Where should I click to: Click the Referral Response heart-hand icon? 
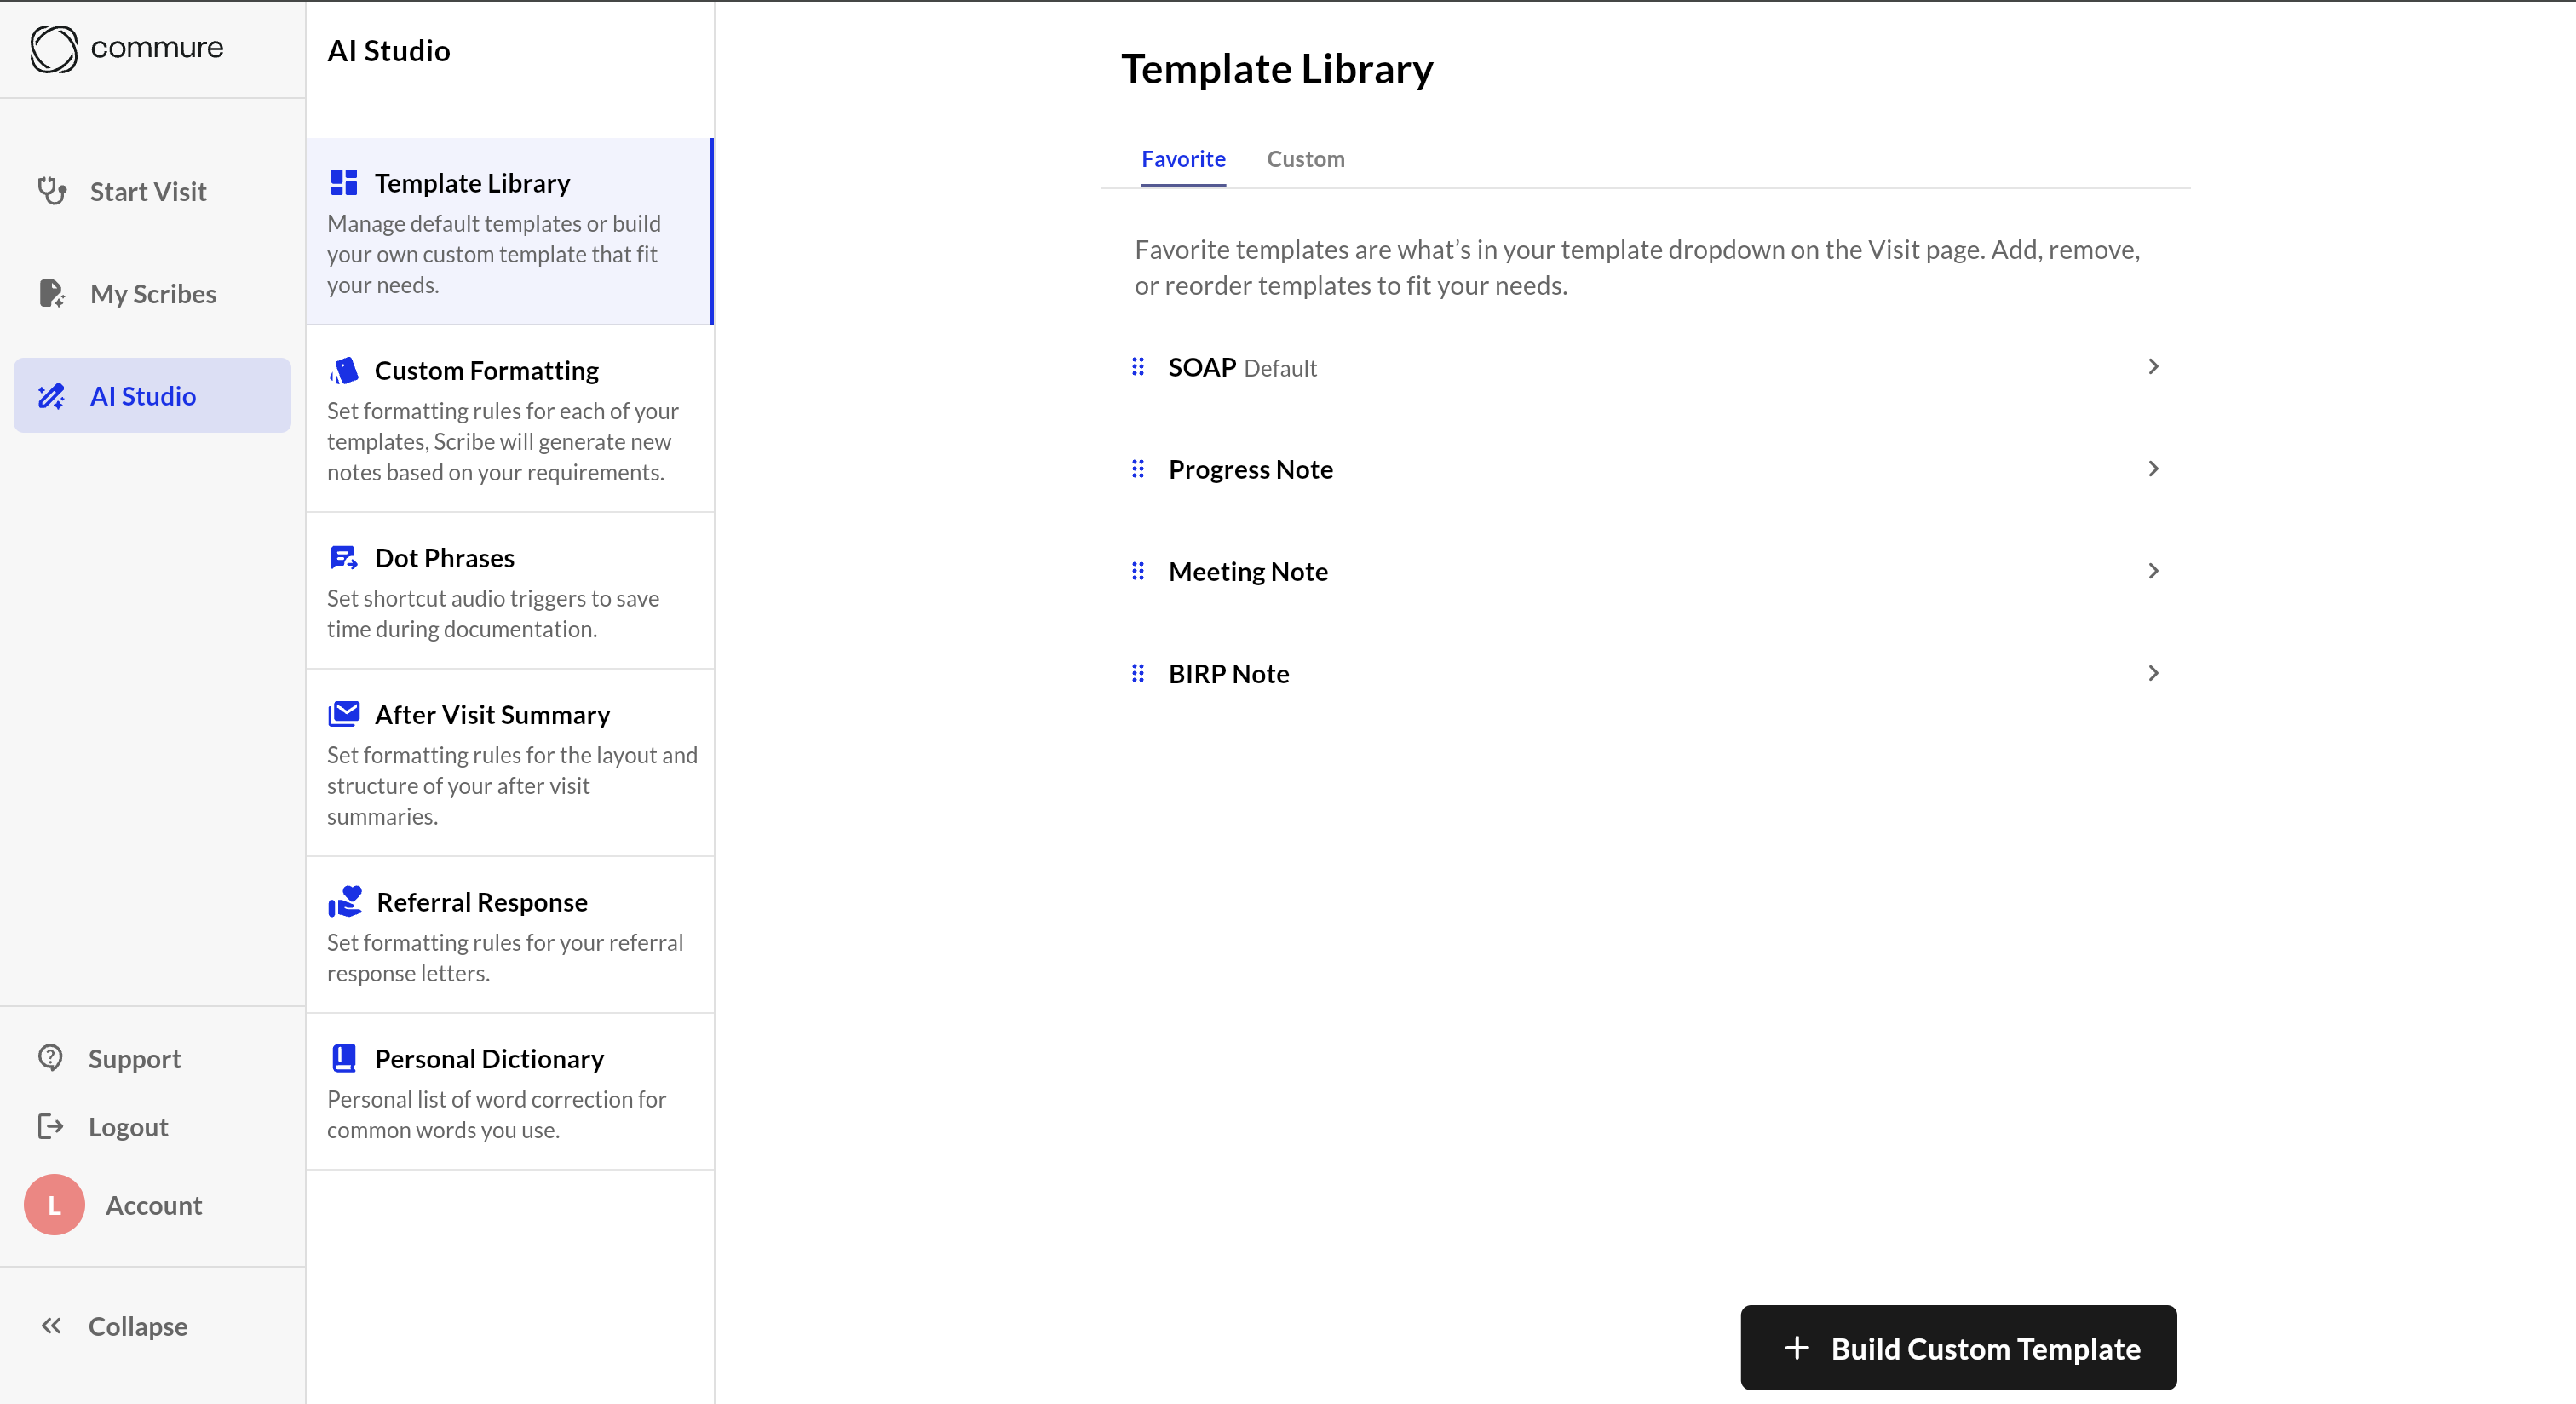345,901
